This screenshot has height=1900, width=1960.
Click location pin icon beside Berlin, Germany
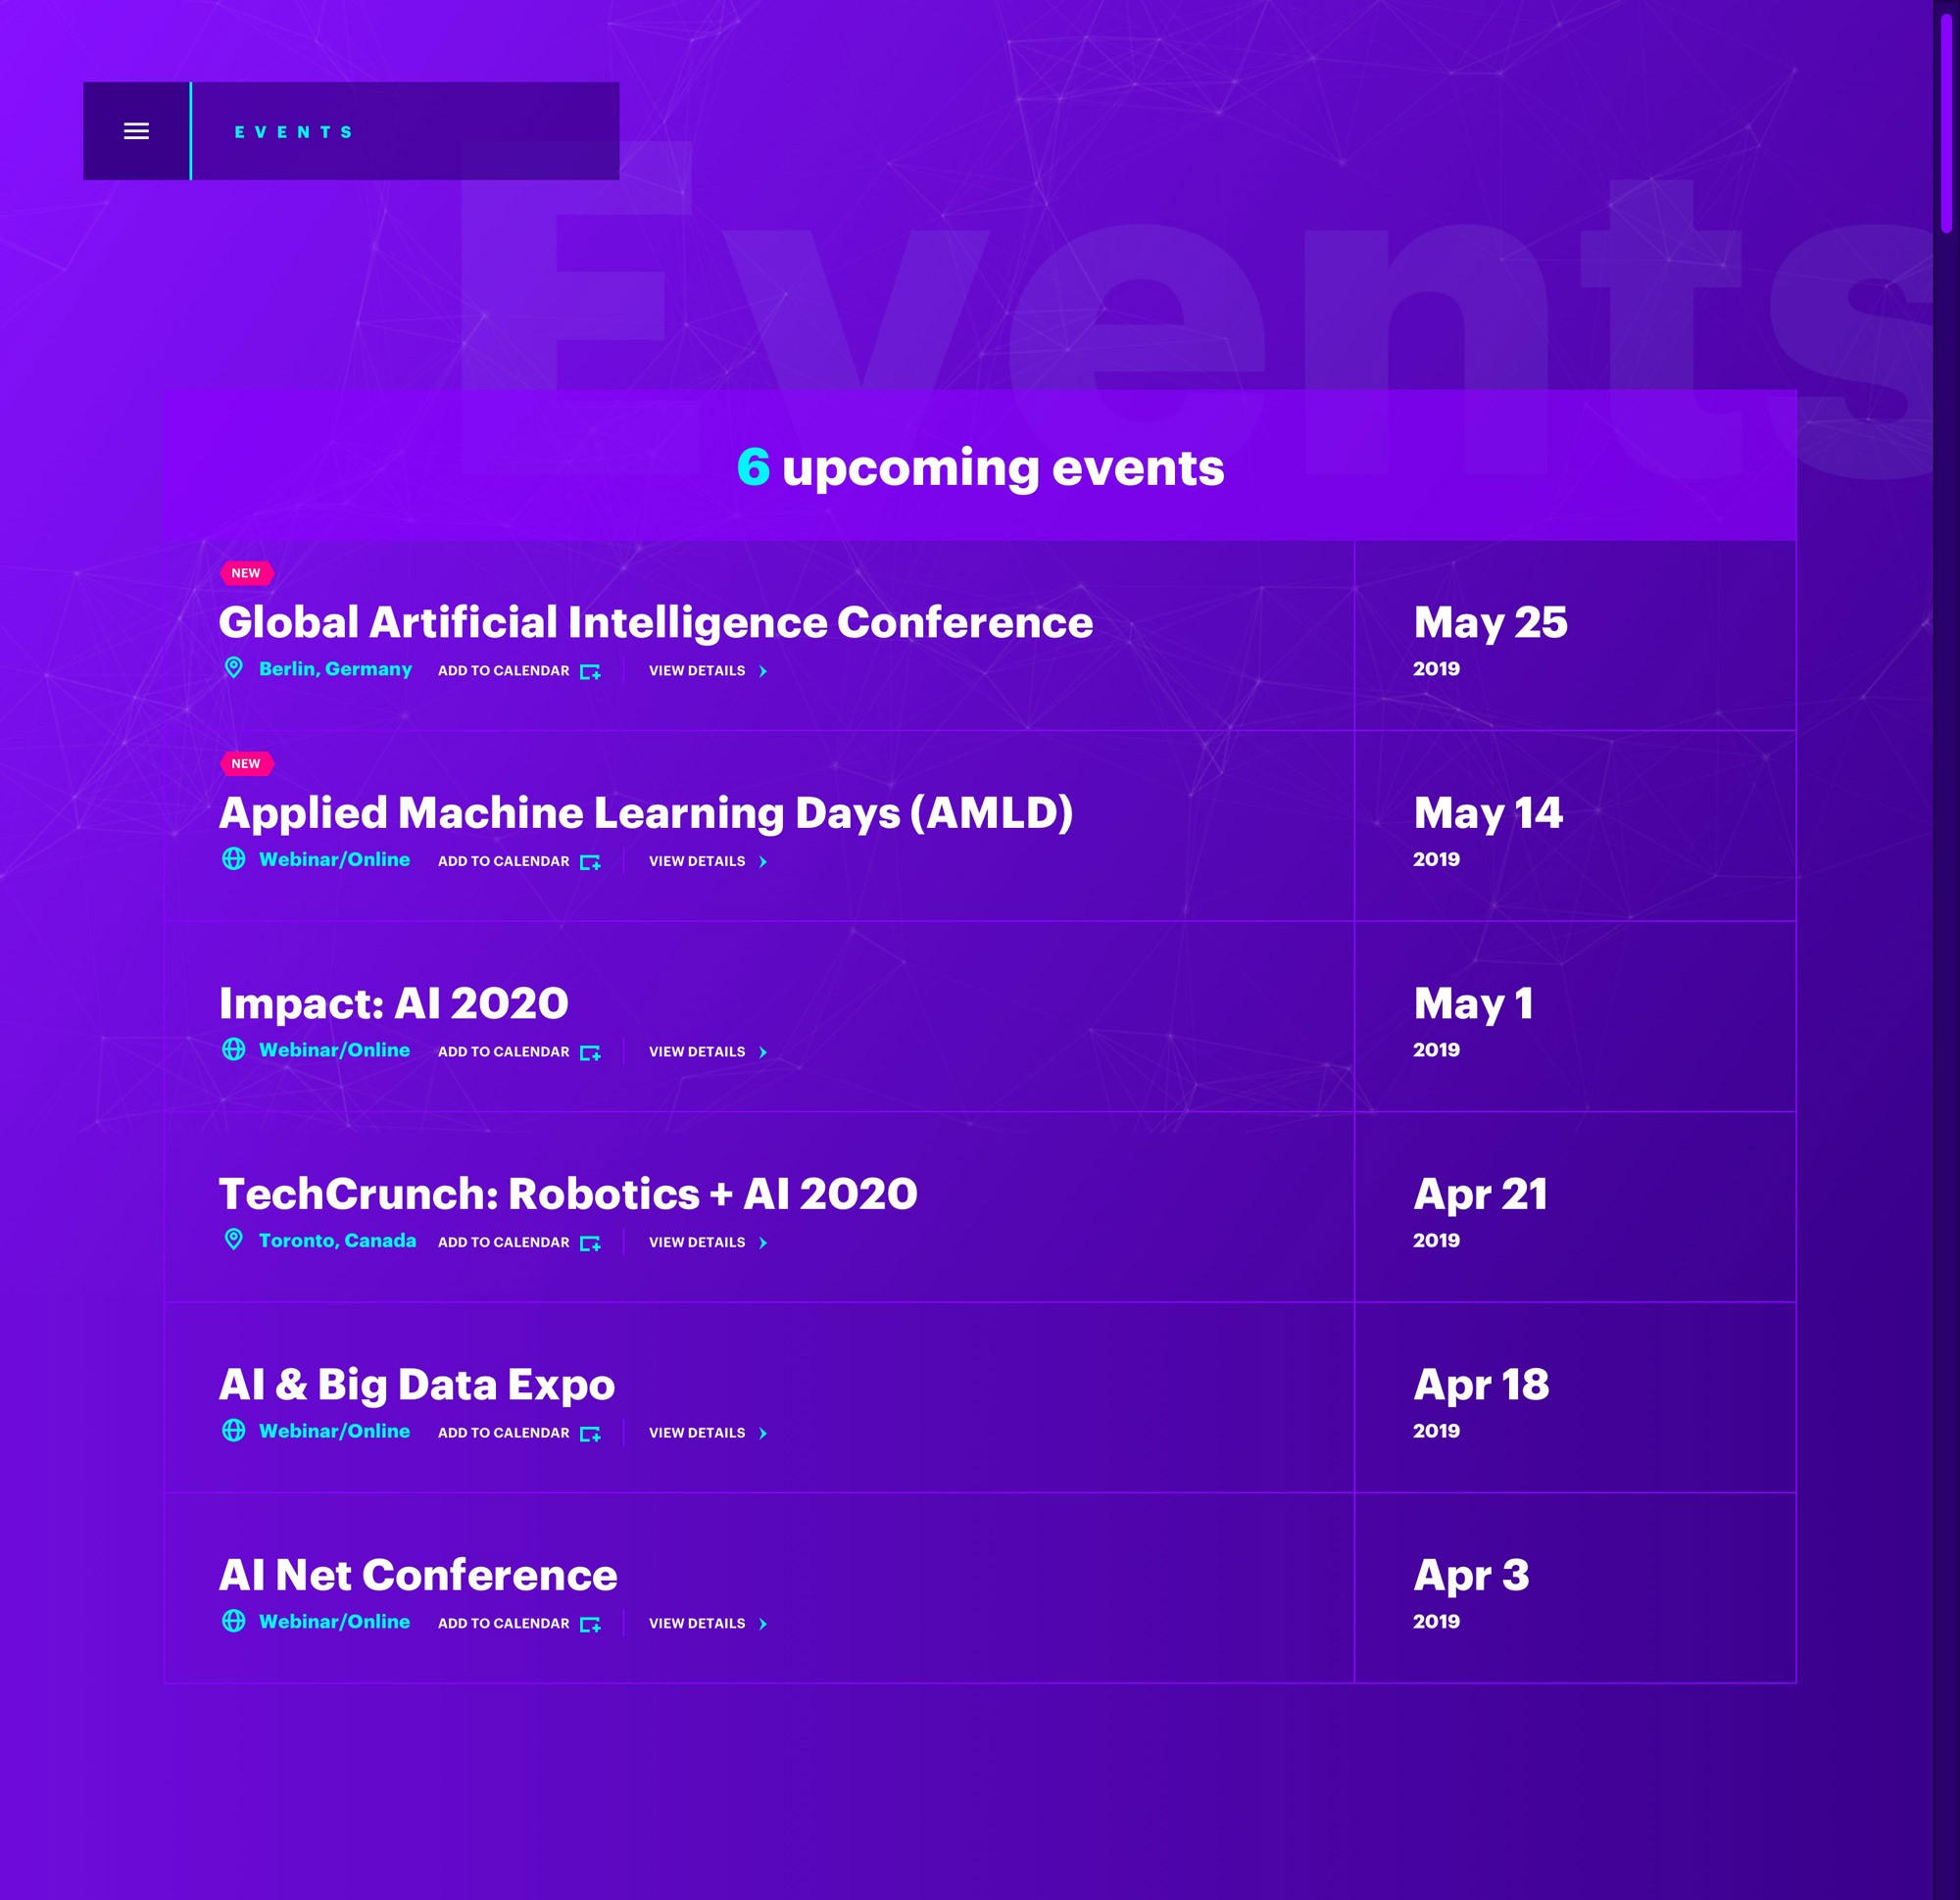pos(233,668)
